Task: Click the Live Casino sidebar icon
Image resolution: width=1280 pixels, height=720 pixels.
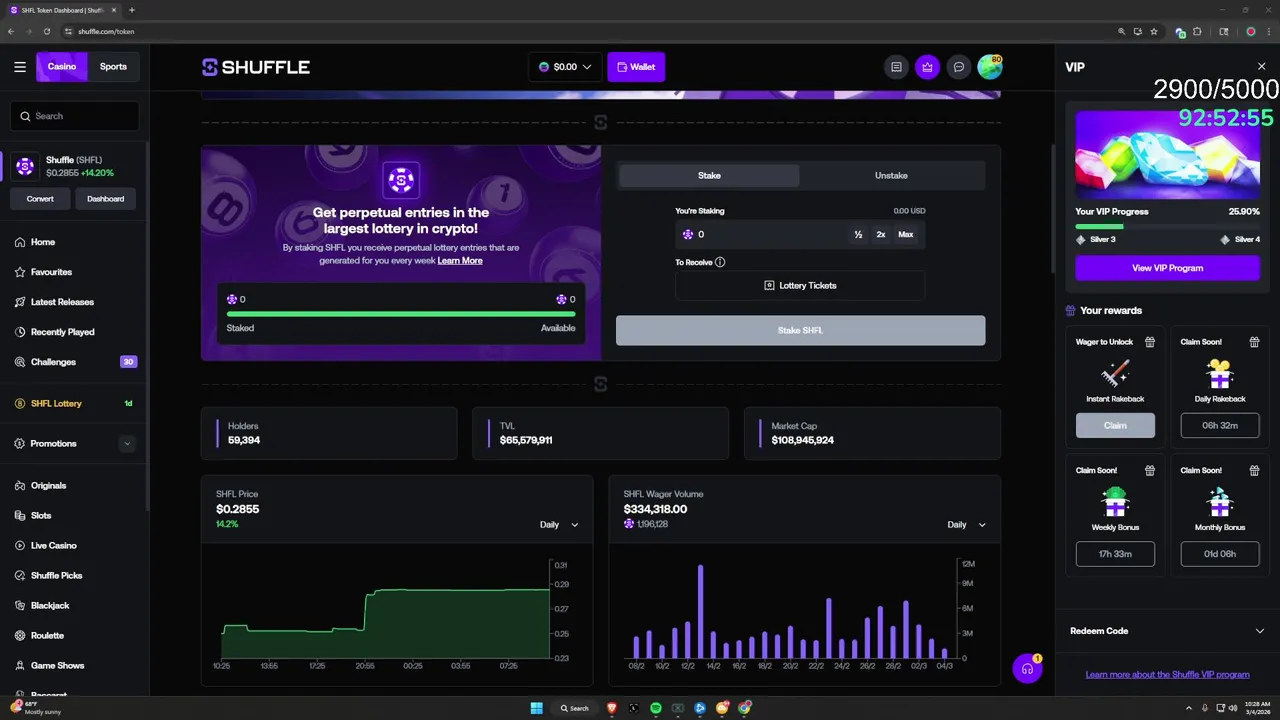Action: [x=20, y=546]
